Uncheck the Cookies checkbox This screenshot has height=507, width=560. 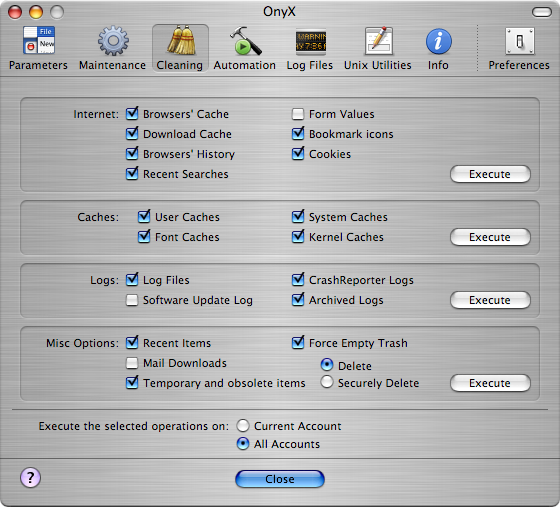(298, 154)
